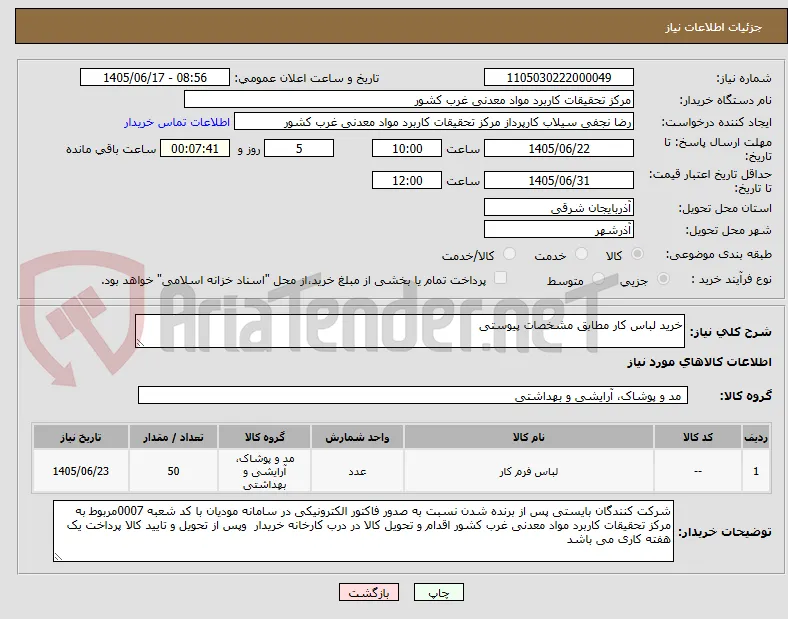Select the جزیی purchase type radio
Screen dimensions: 788x619
(x=663, y=279)
